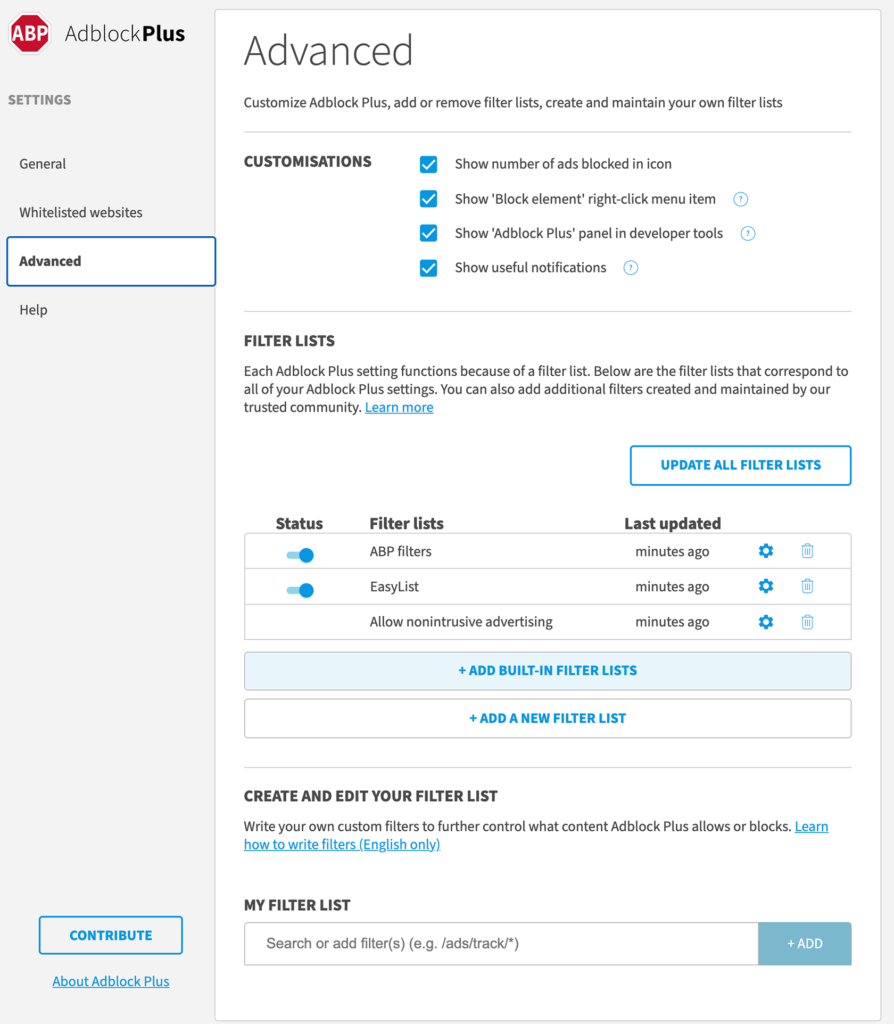Expand the built-in filter lists options

(547, 670)
